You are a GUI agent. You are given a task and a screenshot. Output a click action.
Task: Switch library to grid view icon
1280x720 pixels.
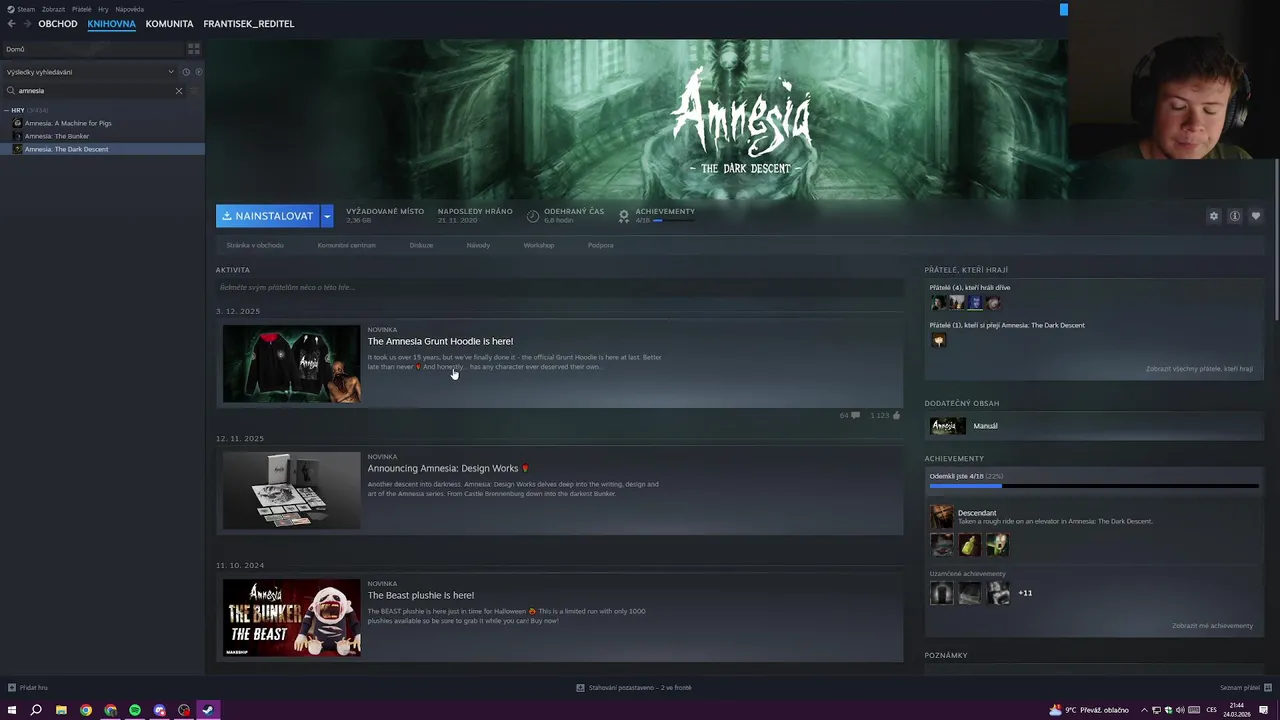[194, 48]
